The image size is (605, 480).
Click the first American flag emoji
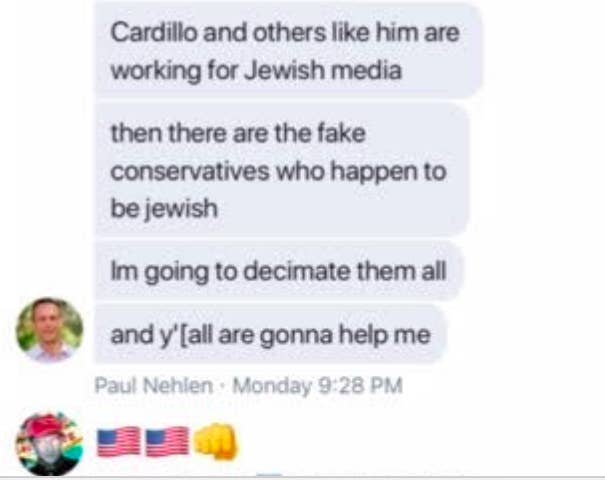point(118,442)
